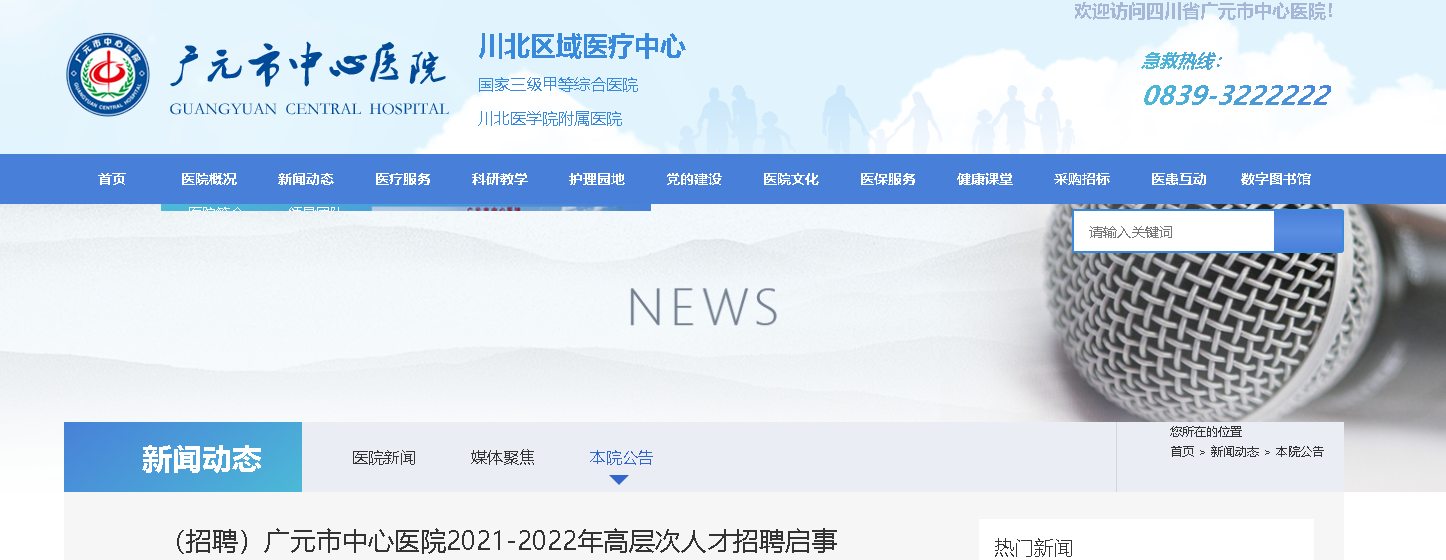
Task: Open the 医保服务 menu
Action: tap(888, 180)
